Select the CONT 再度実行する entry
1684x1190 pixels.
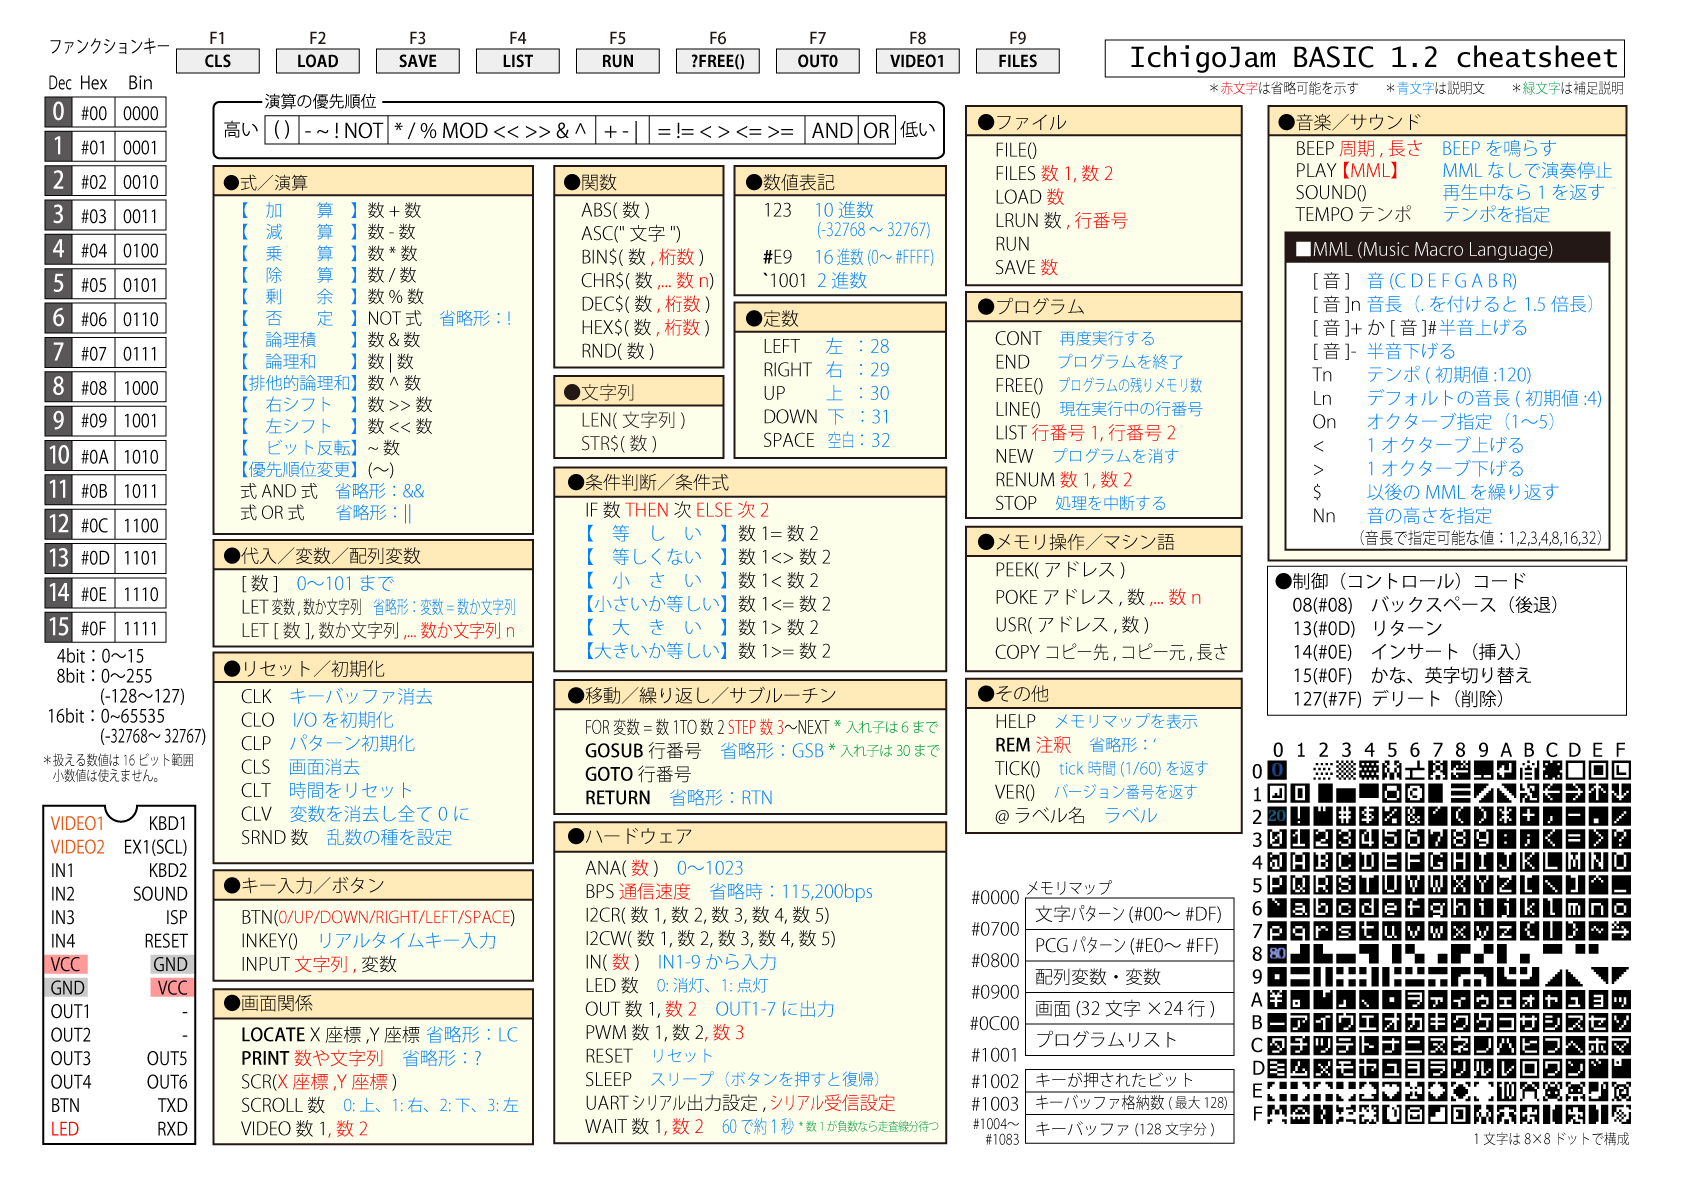coord(1075,339)
